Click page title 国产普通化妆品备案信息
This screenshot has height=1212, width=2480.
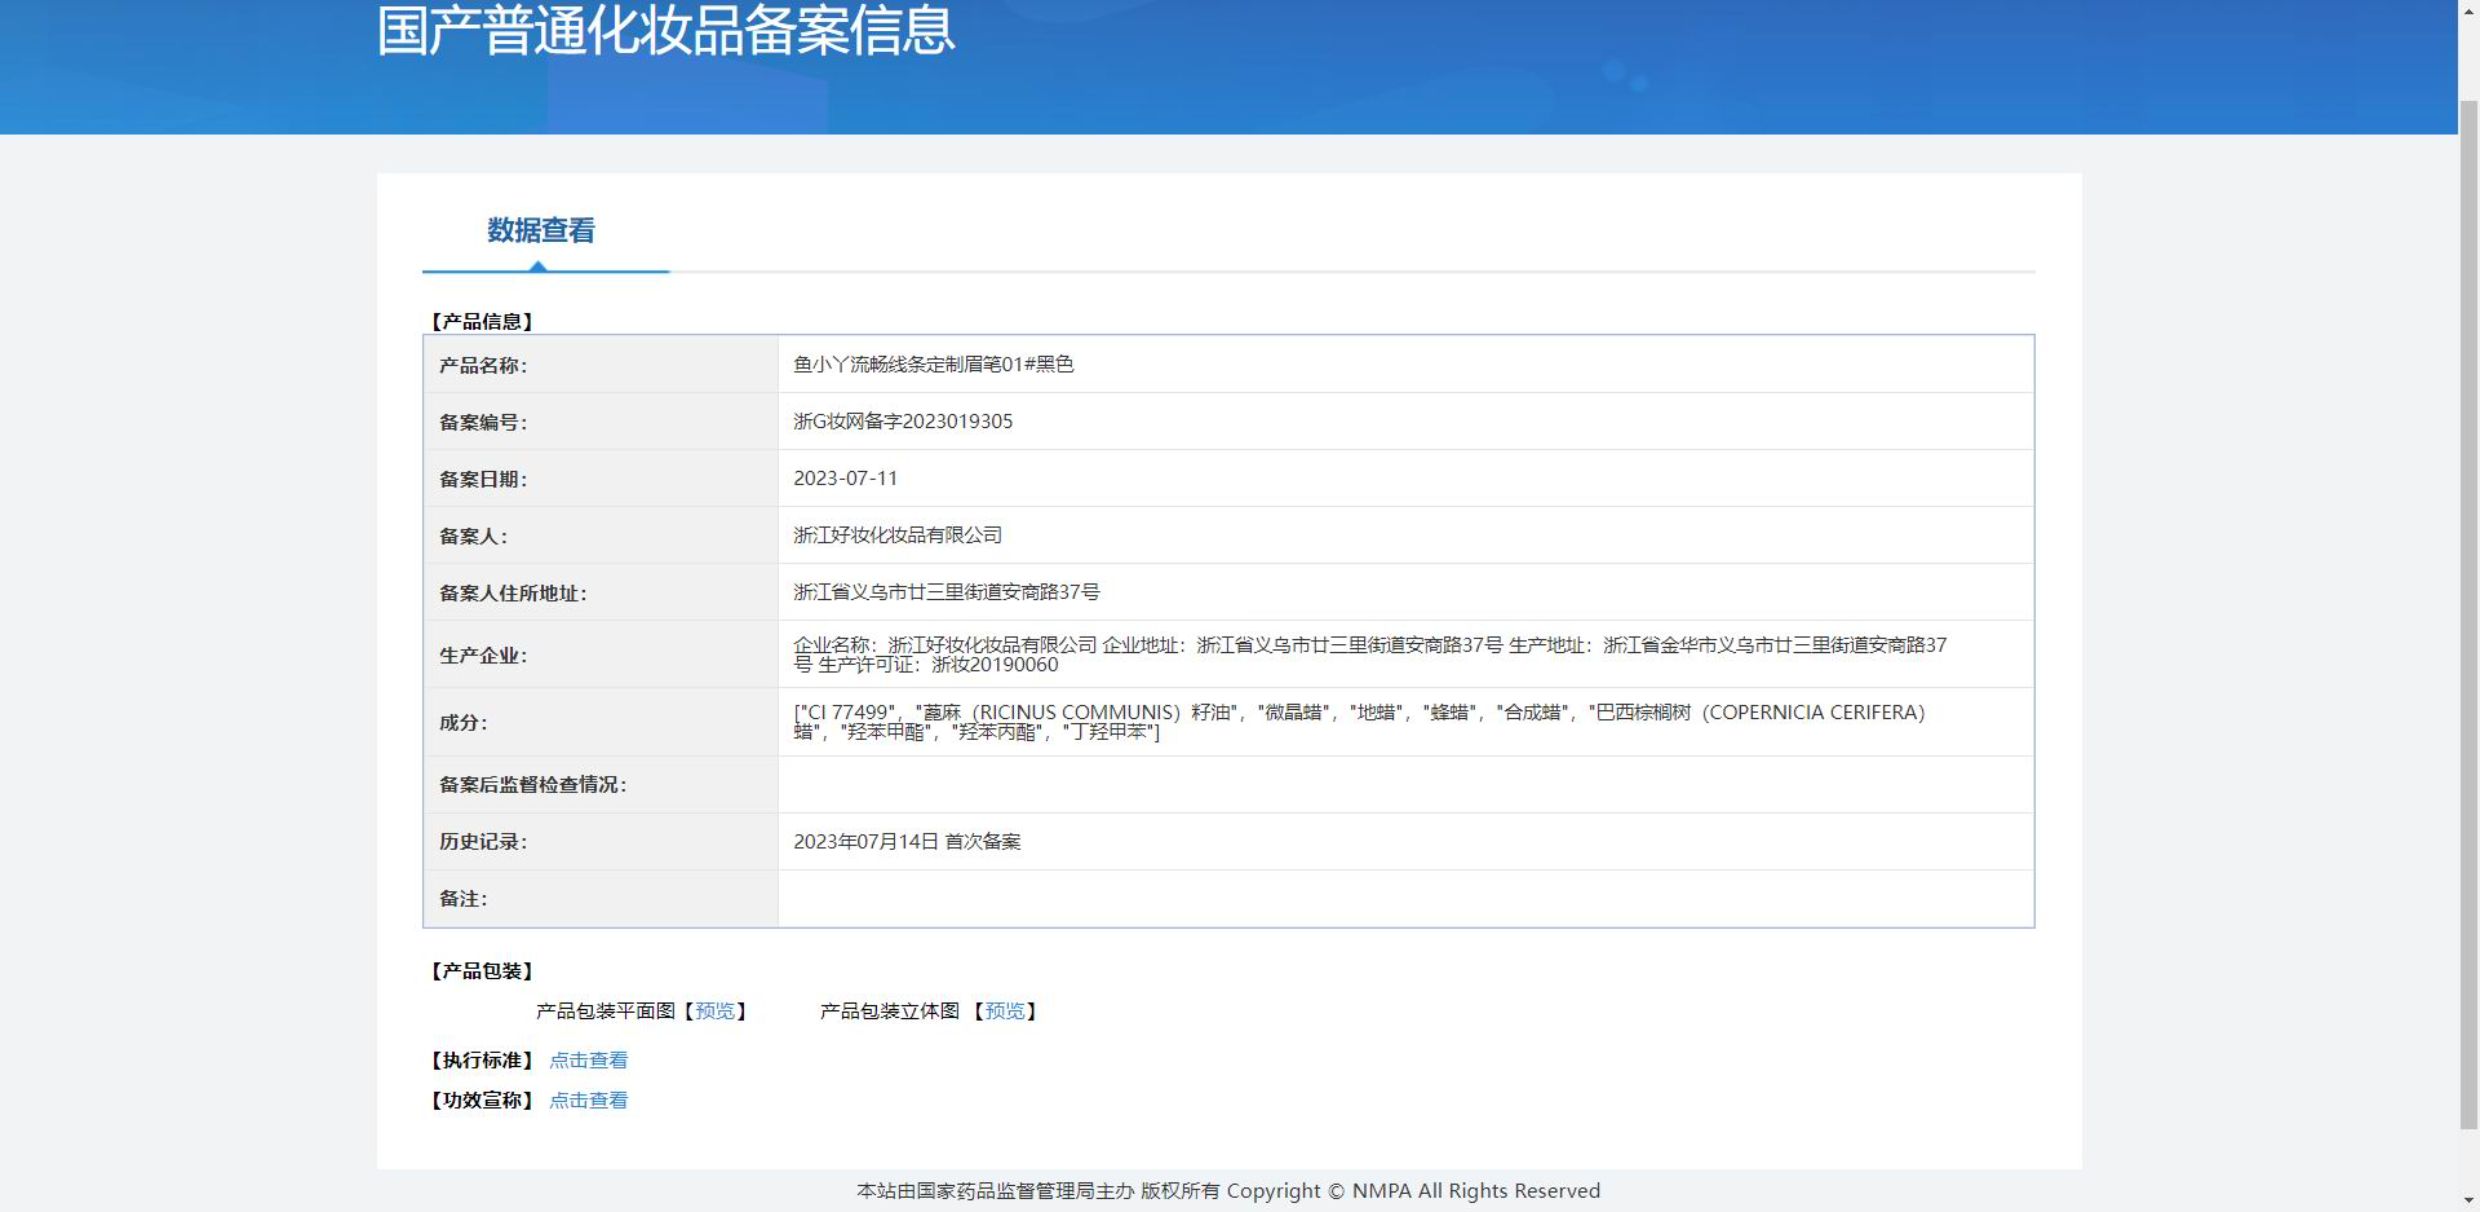[x=666, y=30]
